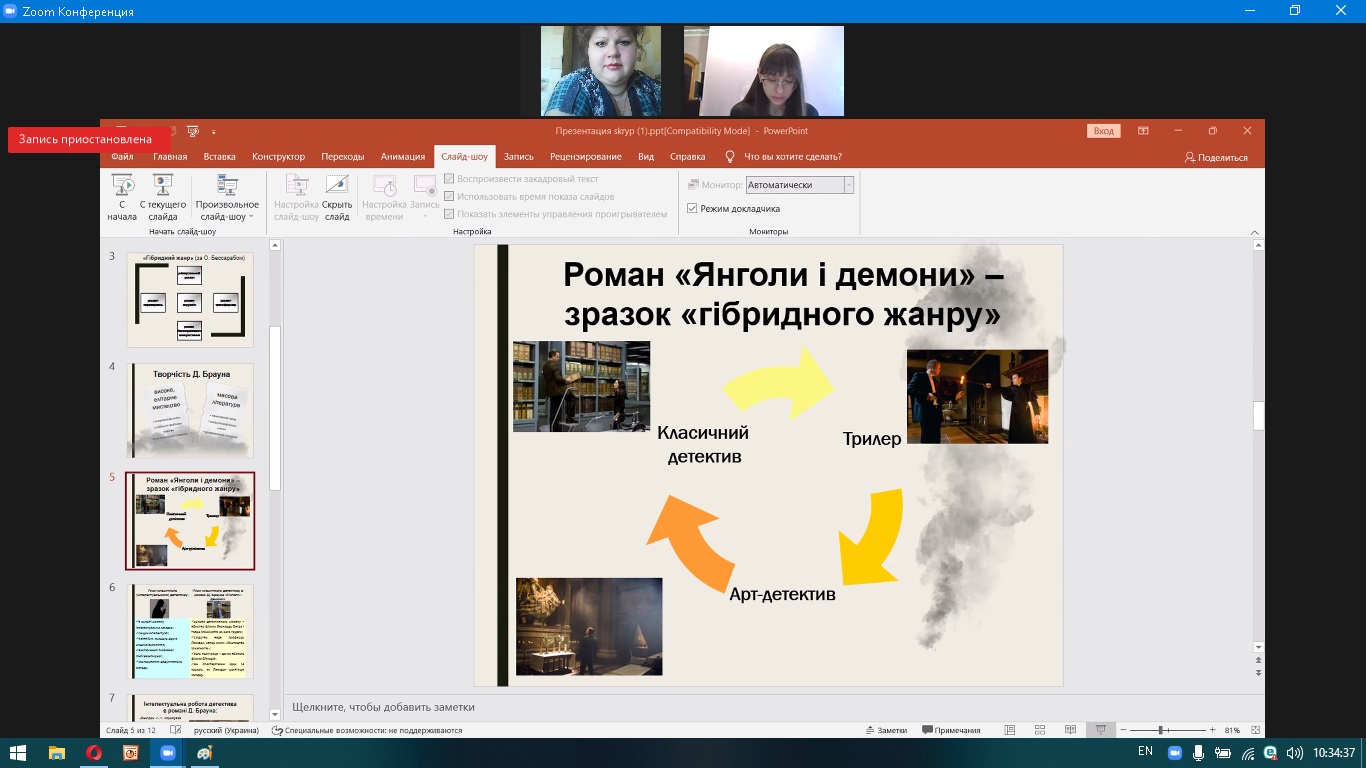This screenshot has width=1366, height=768.
Task: Launch slideshow from status bar icon
Action: [x=1101, y=730]
